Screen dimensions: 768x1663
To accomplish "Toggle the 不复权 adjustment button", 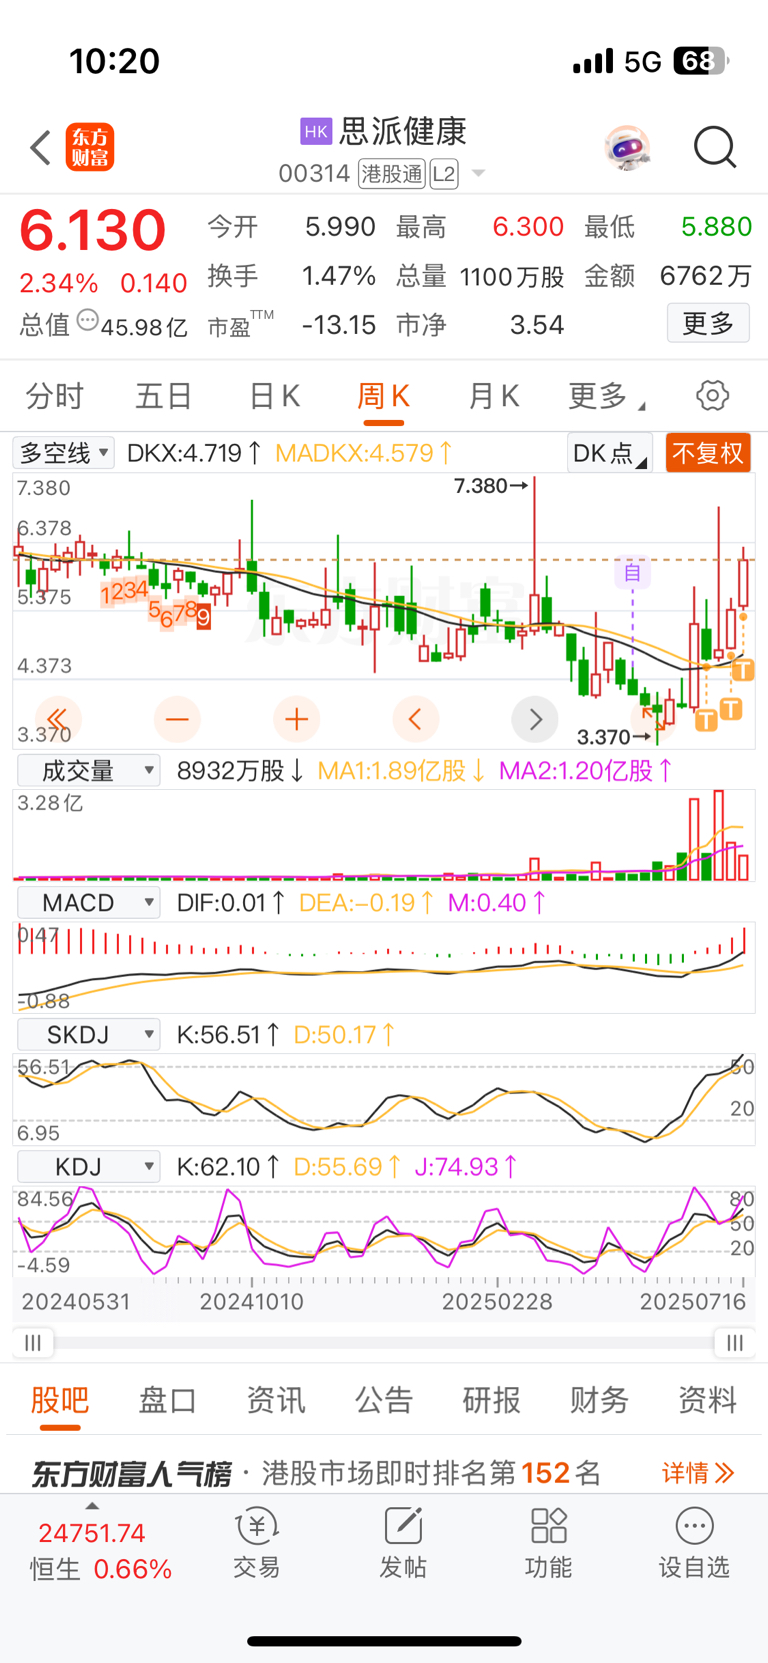I will (x=708, y=453).
